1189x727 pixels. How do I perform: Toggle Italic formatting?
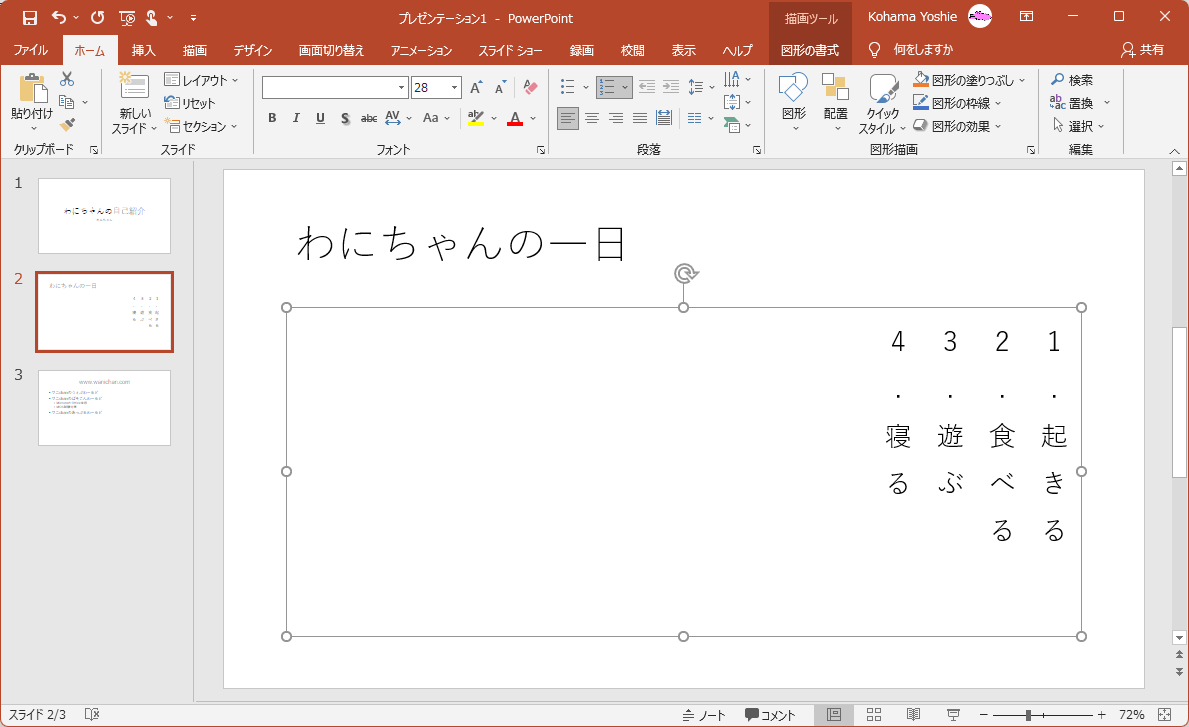click(x=296, y=118)
